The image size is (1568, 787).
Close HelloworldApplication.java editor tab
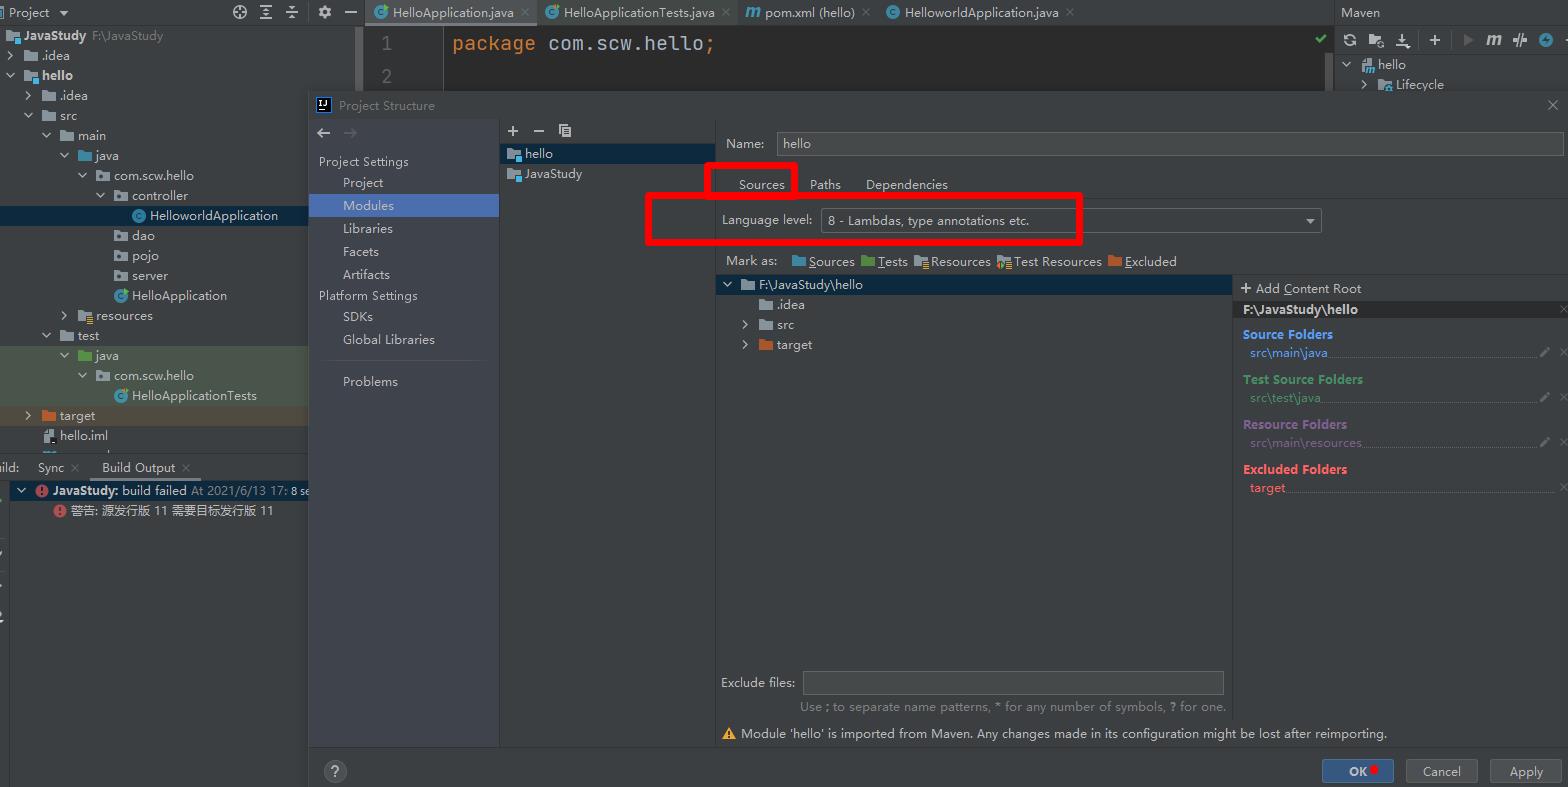point(1070,13)
